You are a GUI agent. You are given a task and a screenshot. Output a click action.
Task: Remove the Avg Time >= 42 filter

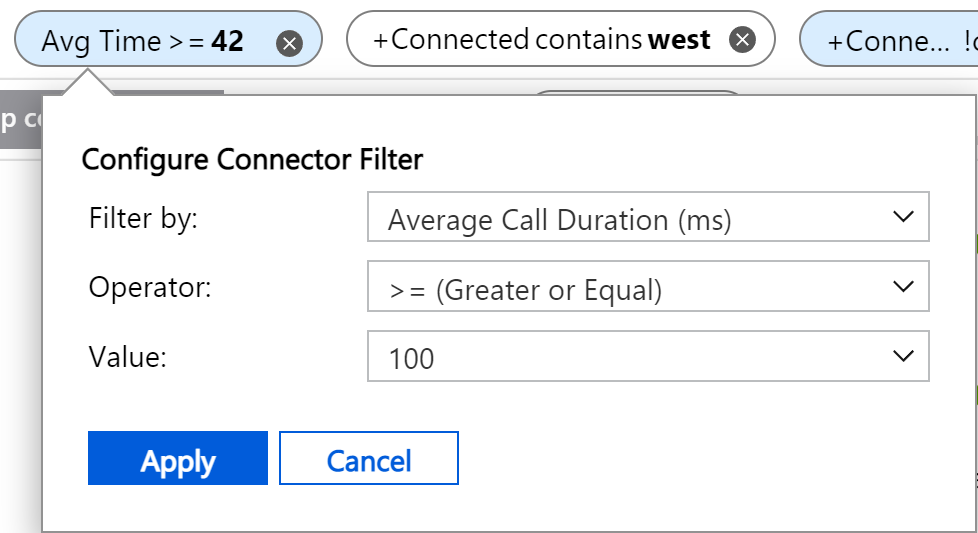tap(289, 43)
